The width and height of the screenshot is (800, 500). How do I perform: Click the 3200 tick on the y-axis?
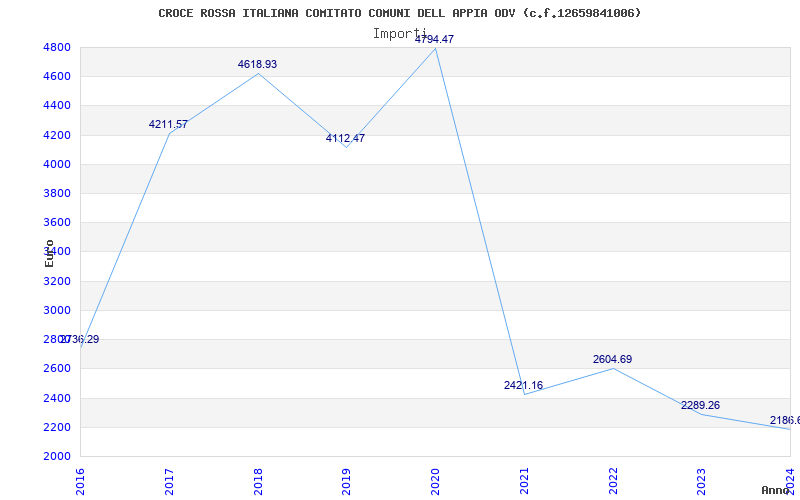(x=57, y=281)
